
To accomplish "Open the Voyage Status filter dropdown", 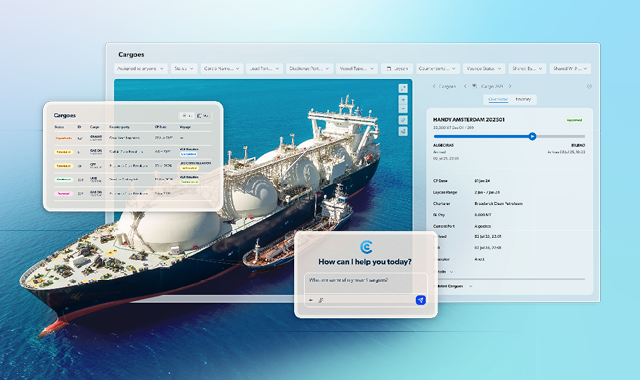I will [x=484, y=69].
